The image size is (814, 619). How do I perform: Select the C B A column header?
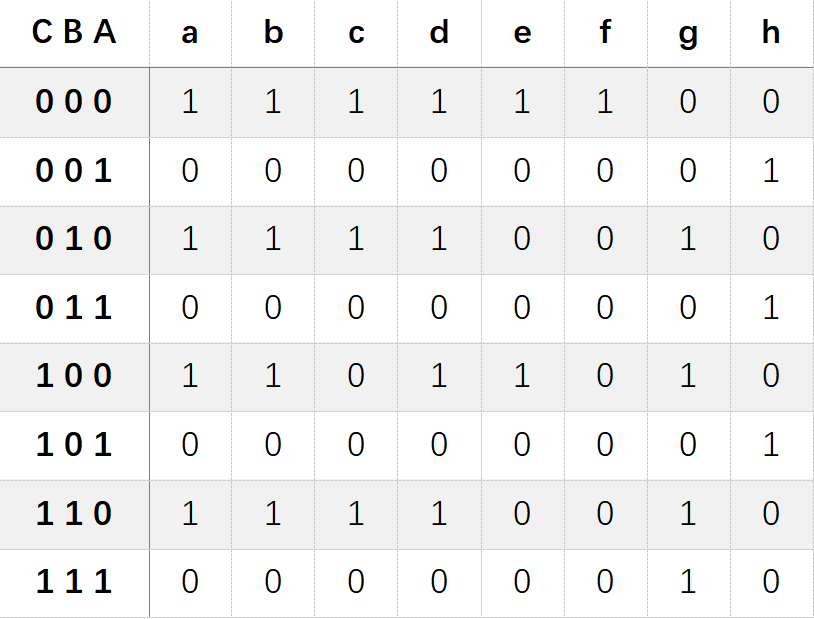(x=74, y=32)
